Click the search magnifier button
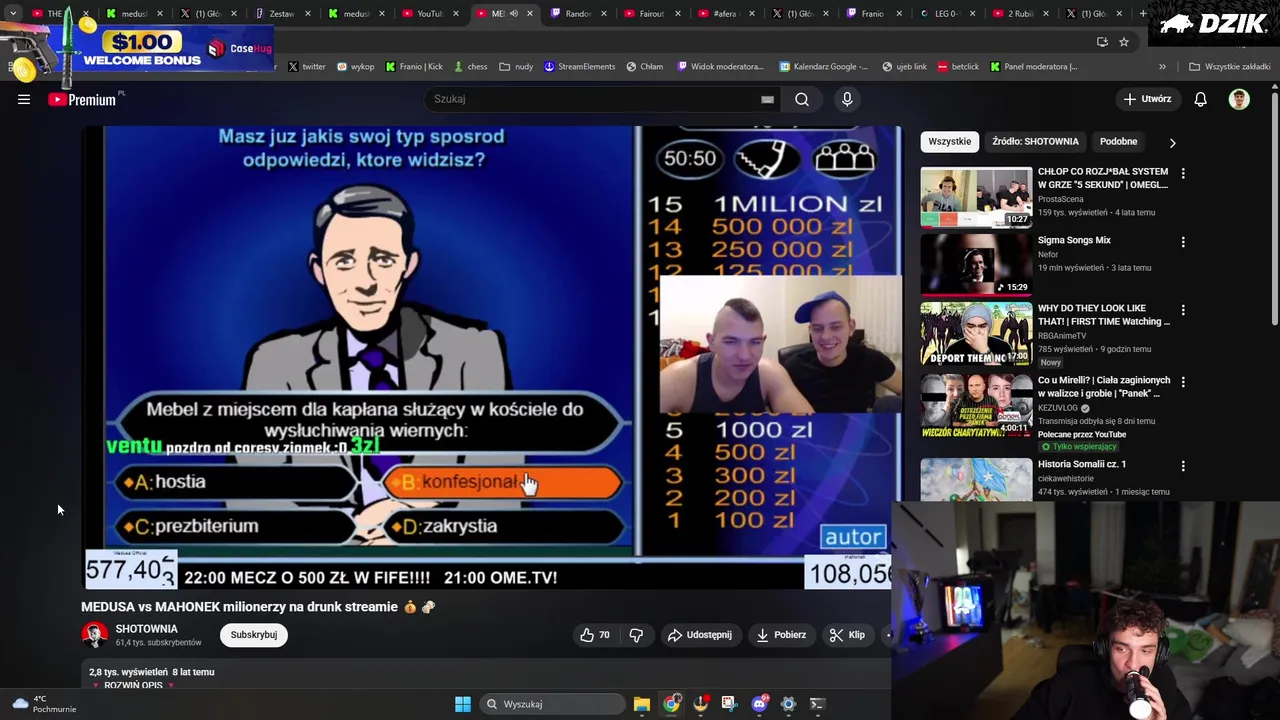 point(802,99)
